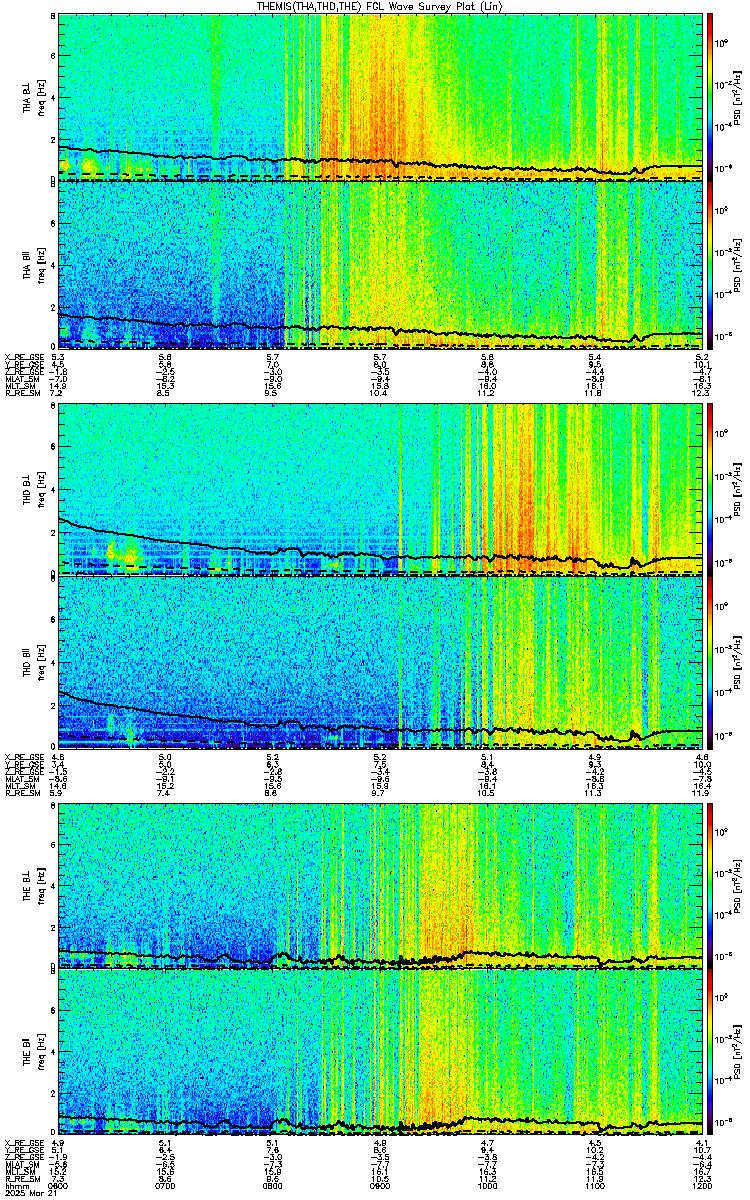Select the colorbar beside THA B-perpendicular panel

[711, 96]
